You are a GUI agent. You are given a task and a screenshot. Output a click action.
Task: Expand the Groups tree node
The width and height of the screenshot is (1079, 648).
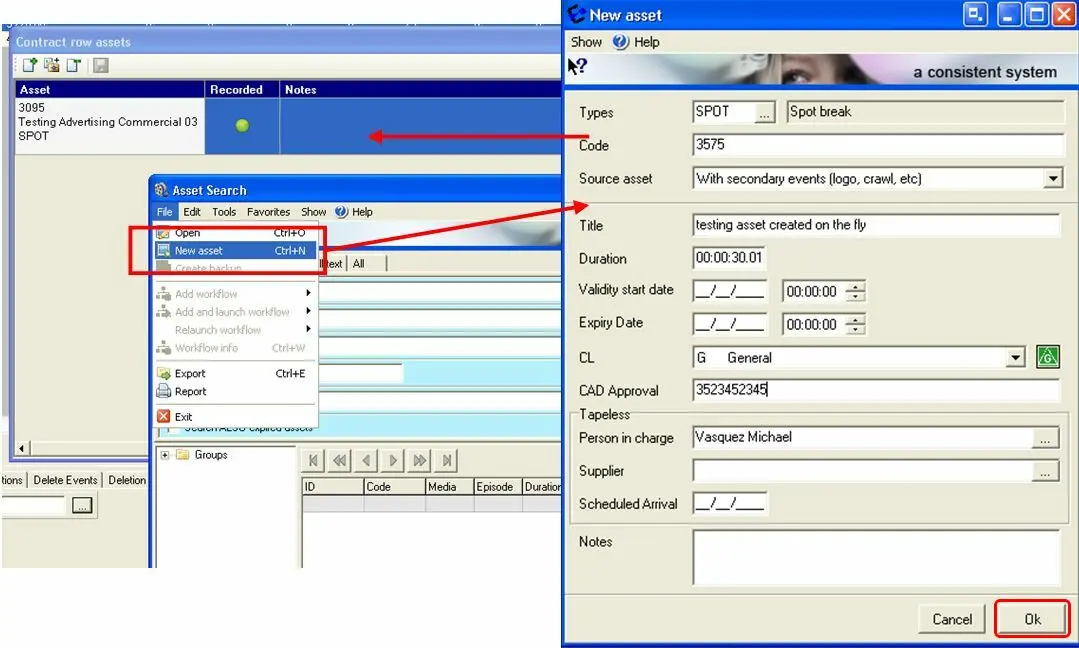tap(165, 455)
